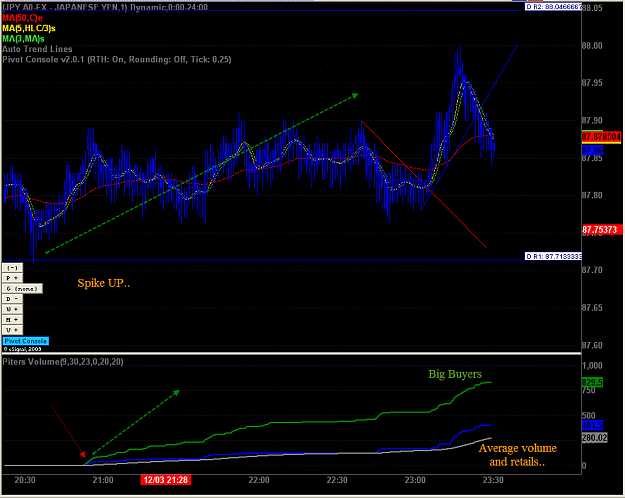Click the red 87.878504 price marker
This screenshot has height=498, width=625.
(601, 137)
